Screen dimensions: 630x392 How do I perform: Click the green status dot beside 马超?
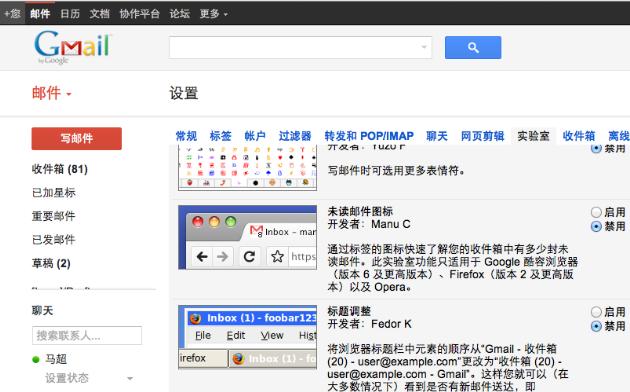point(36,359)
